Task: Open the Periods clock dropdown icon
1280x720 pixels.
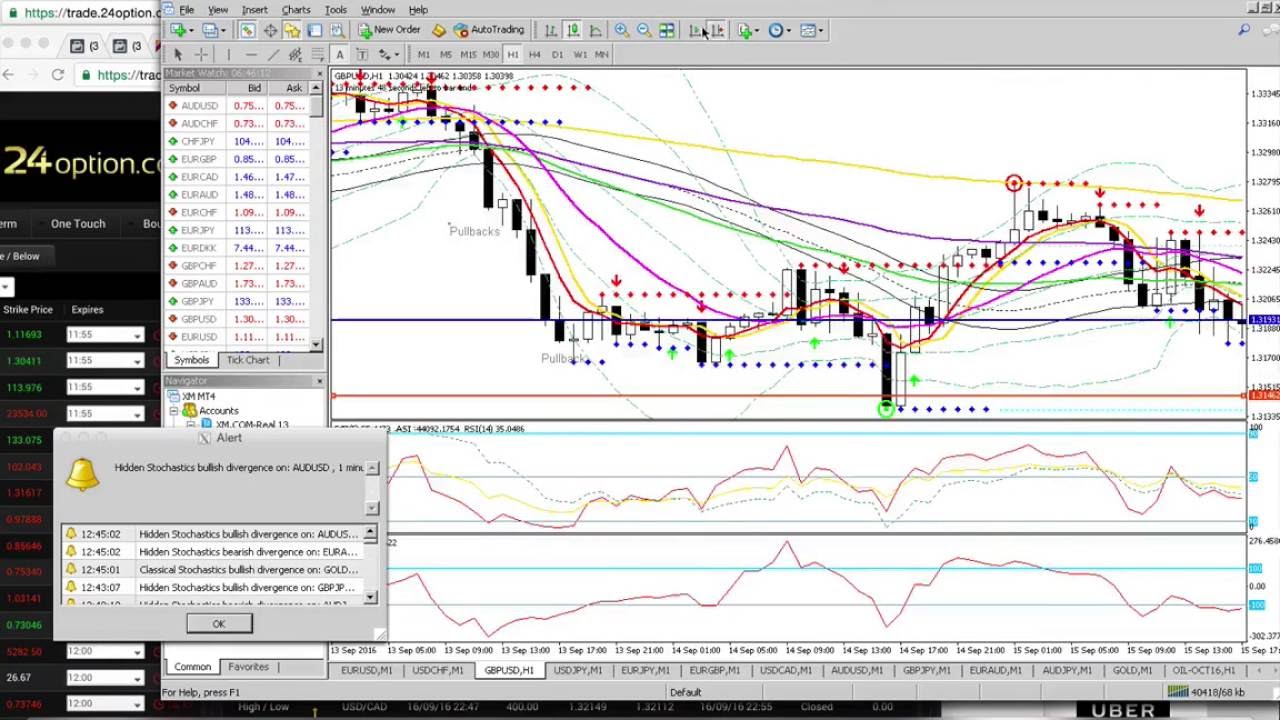Action: [779, 30]
